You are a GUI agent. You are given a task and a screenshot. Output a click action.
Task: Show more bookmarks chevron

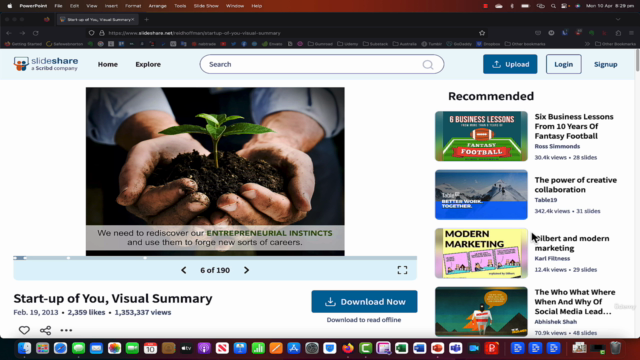(587, 44)
